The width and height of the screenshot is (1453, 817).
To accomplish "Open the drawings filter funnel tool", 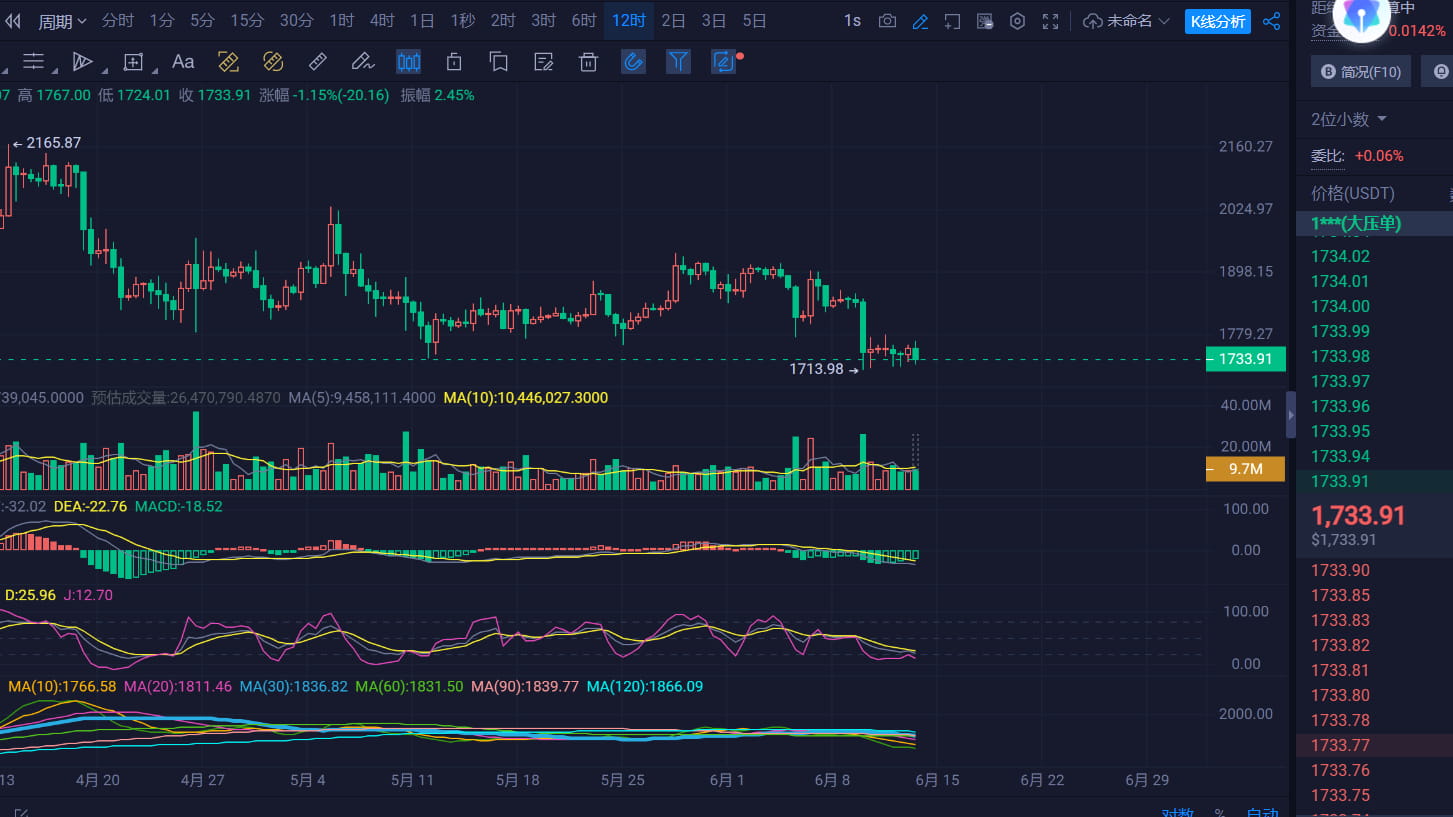I will pyautogui.click(x=678, y=61).
